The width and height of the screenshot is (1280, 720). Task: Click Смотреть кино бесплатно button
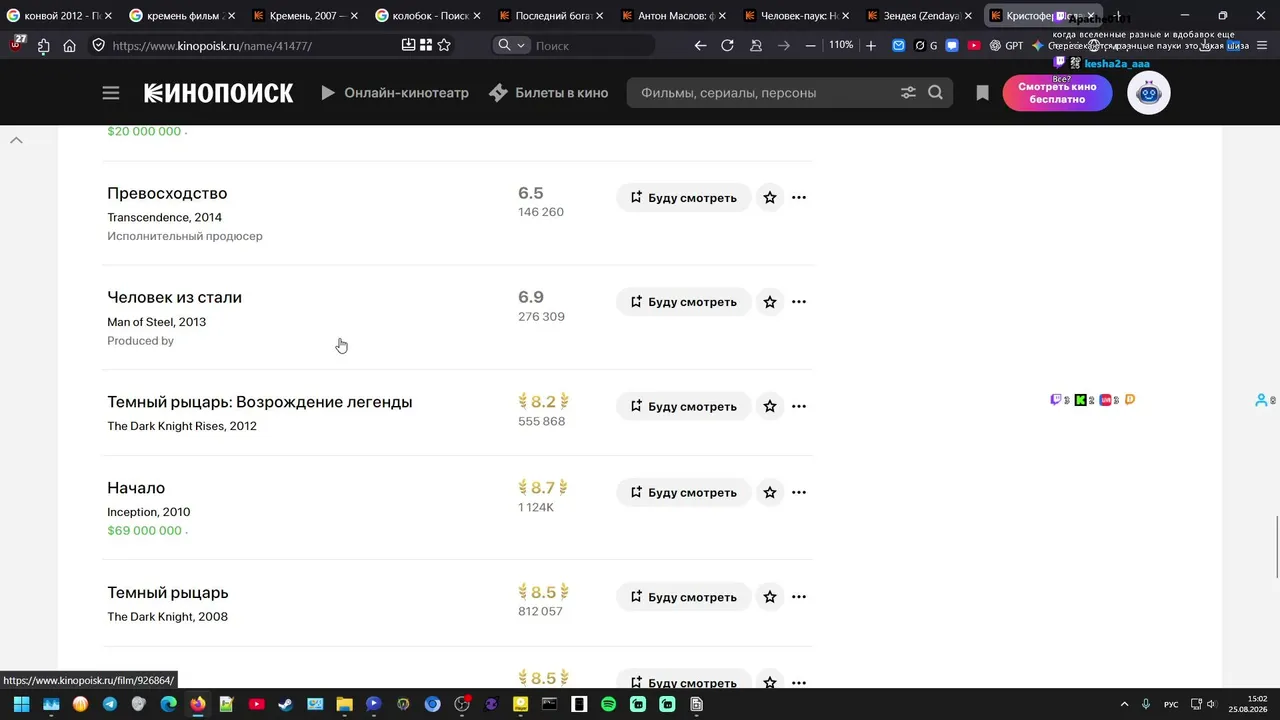(x=1057, y=93)
